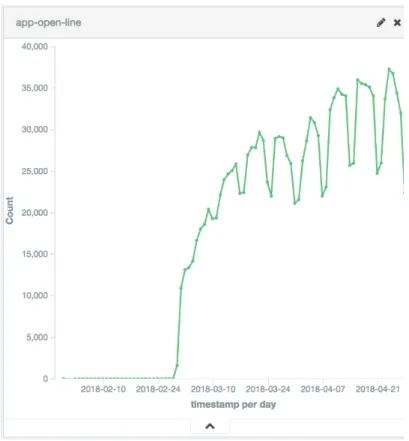Click the 5,000 y-axis label
This screenshot has height=441, width=409.
(37, 337)
